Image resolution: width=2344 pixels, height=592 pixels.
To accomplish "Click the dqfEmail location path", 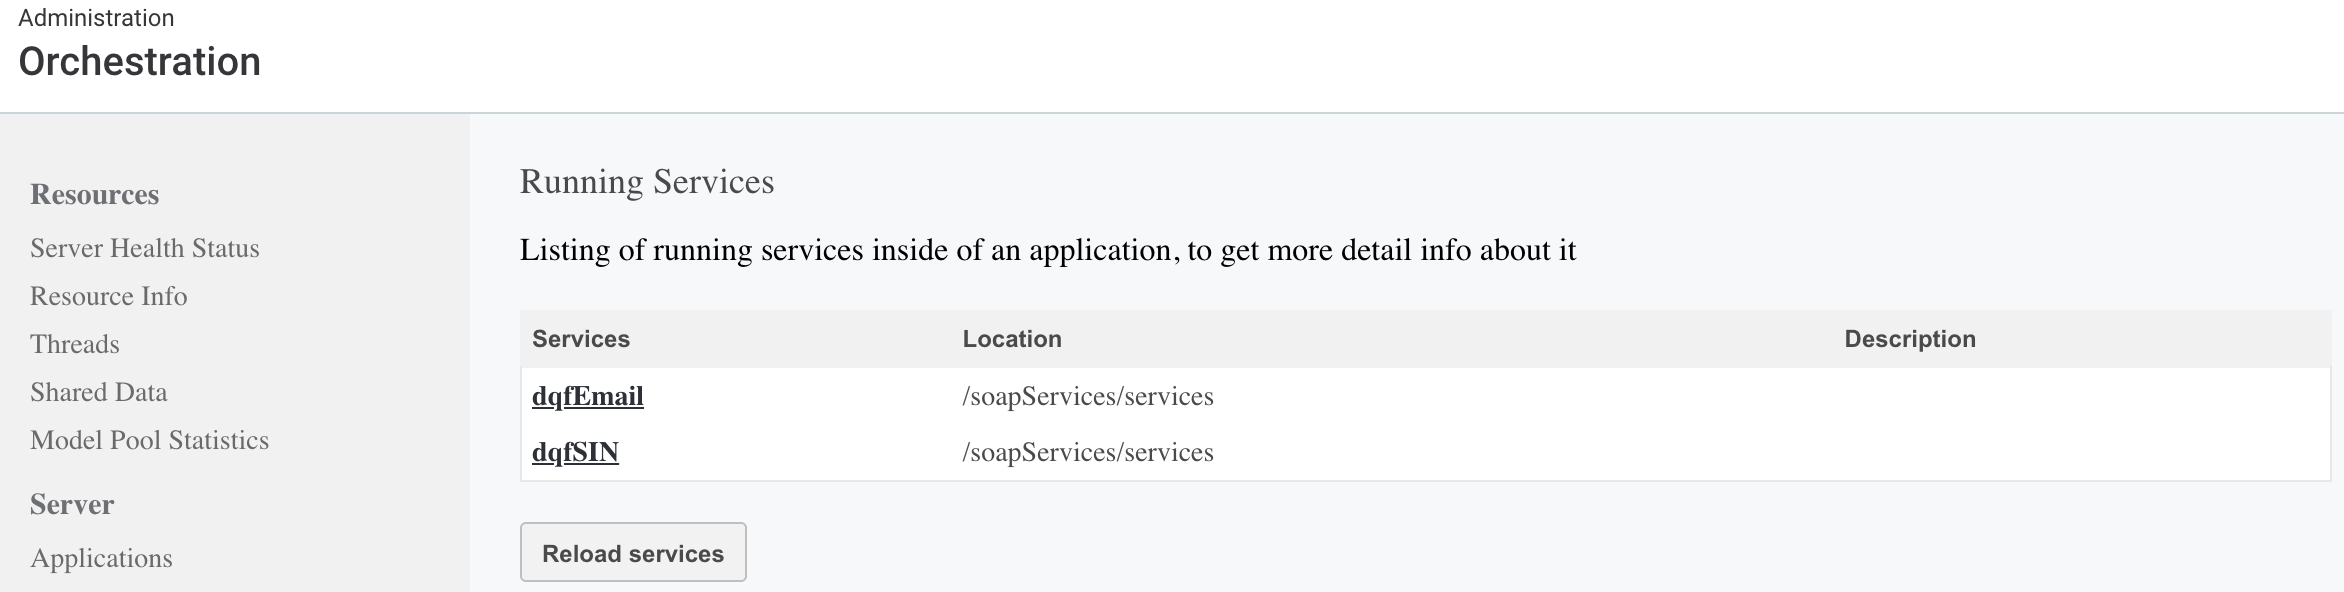I will (1088, 396).
